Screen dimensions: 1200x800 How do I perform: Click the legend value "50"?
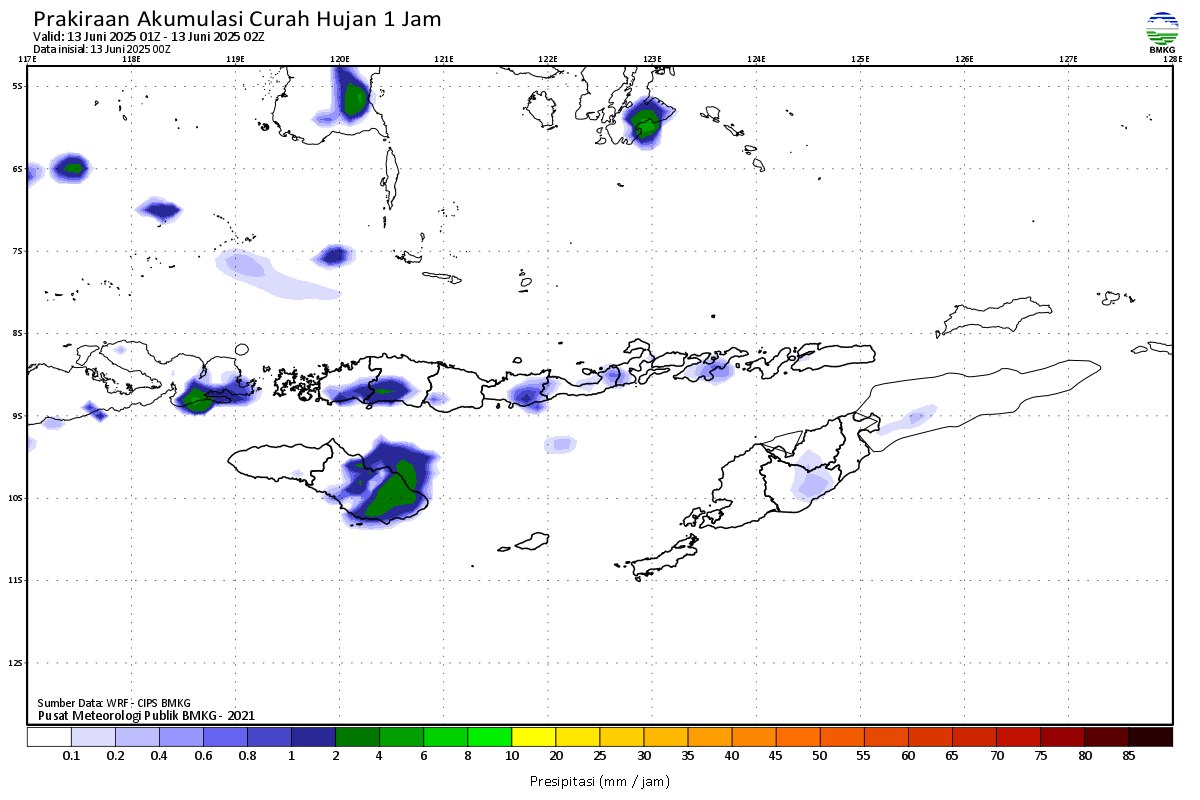(820, 756)
